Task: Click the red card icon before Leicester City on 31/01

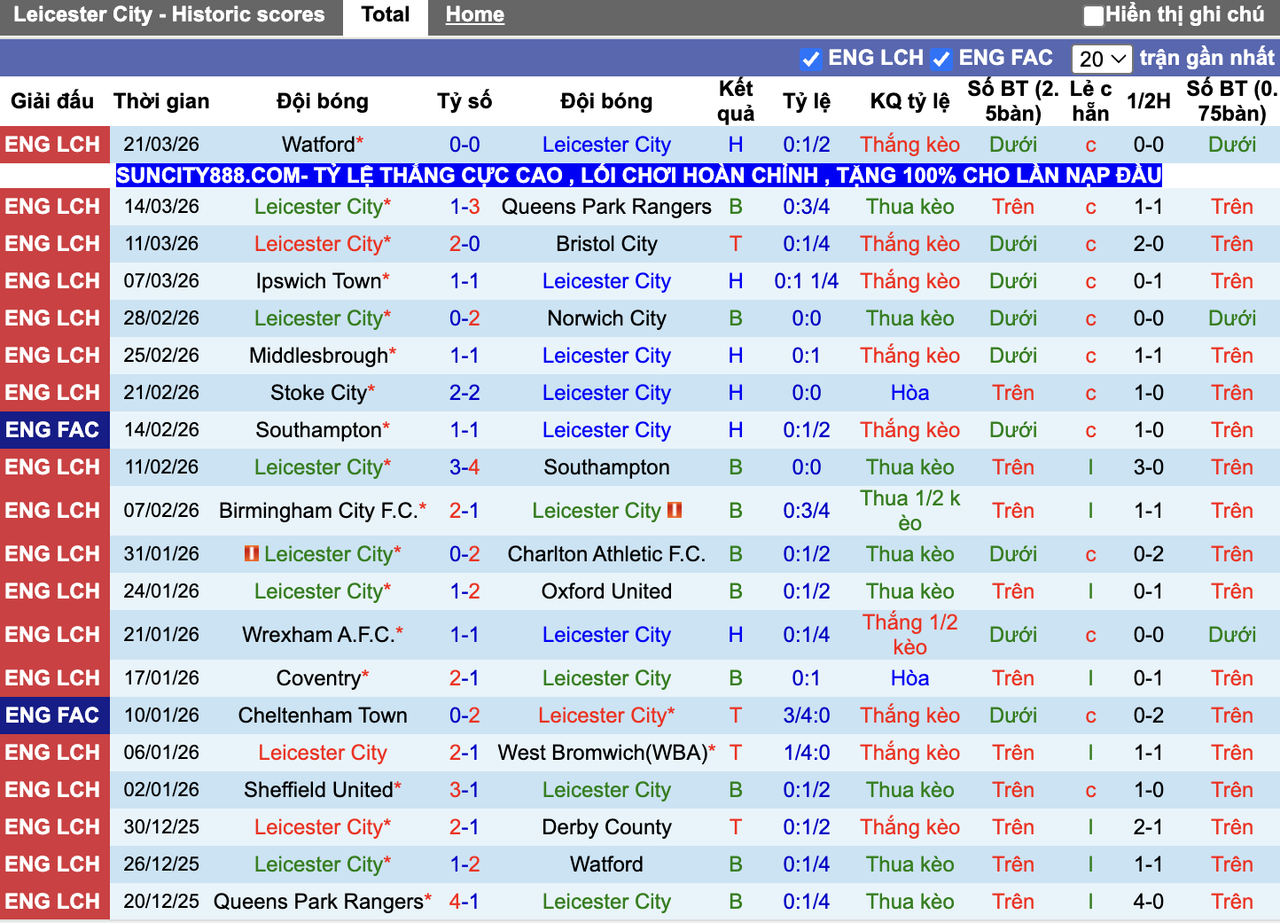Action: [x=253, y=553]
